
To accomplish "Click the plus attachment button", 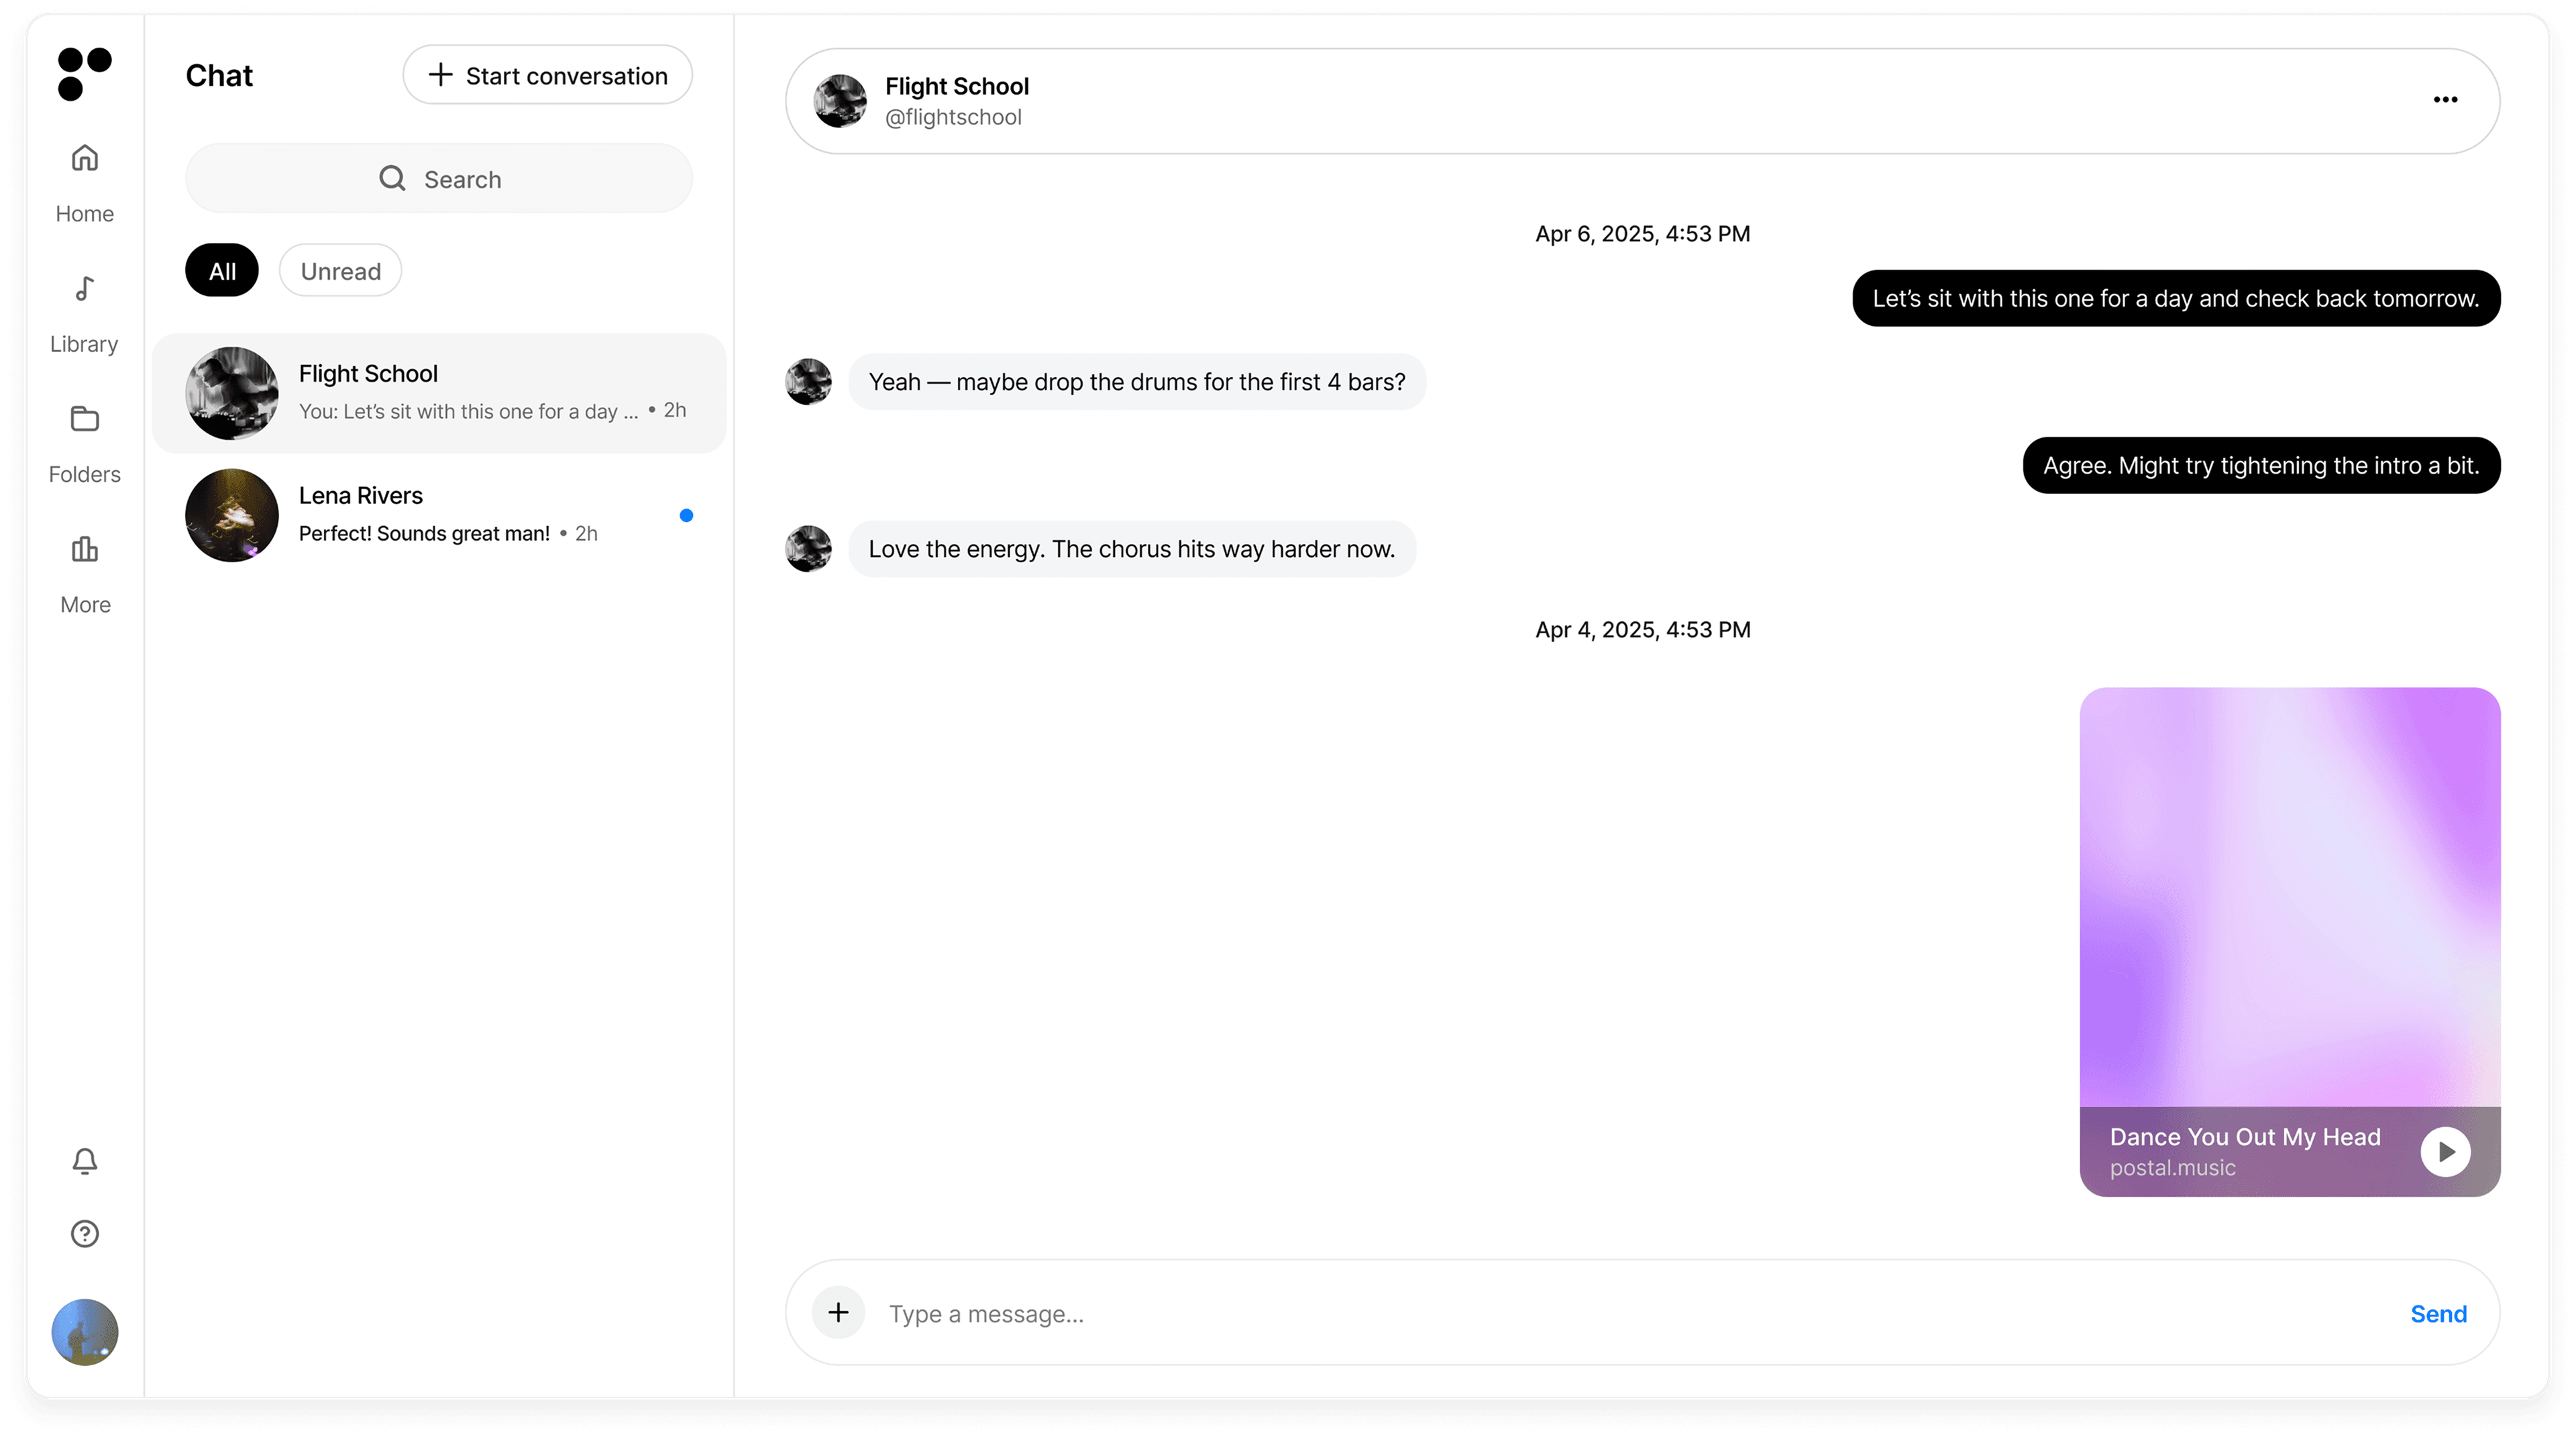I will tap(838, 1313).
